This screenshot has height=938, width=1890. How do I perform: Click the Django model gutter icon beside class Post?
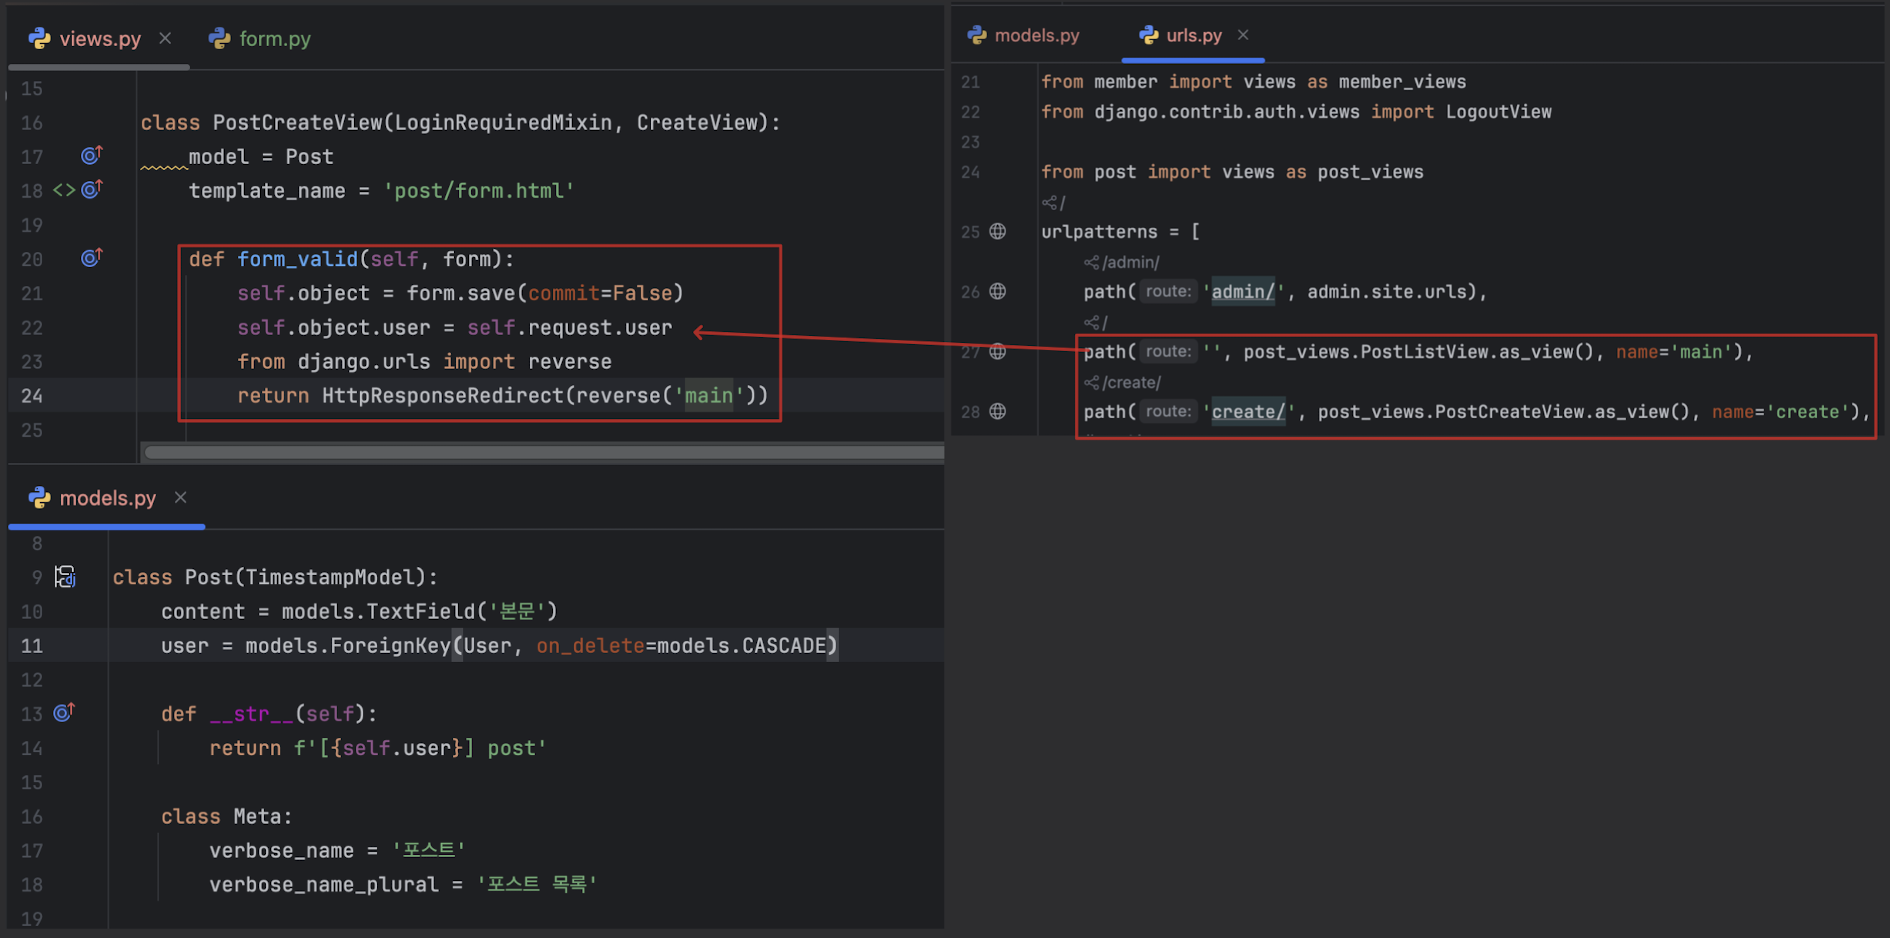click(x=65, y=577)
